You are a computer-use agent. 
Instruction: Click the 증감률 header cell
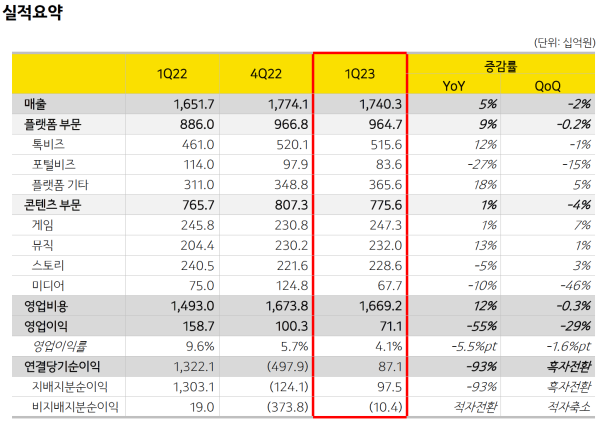point(501,66)
